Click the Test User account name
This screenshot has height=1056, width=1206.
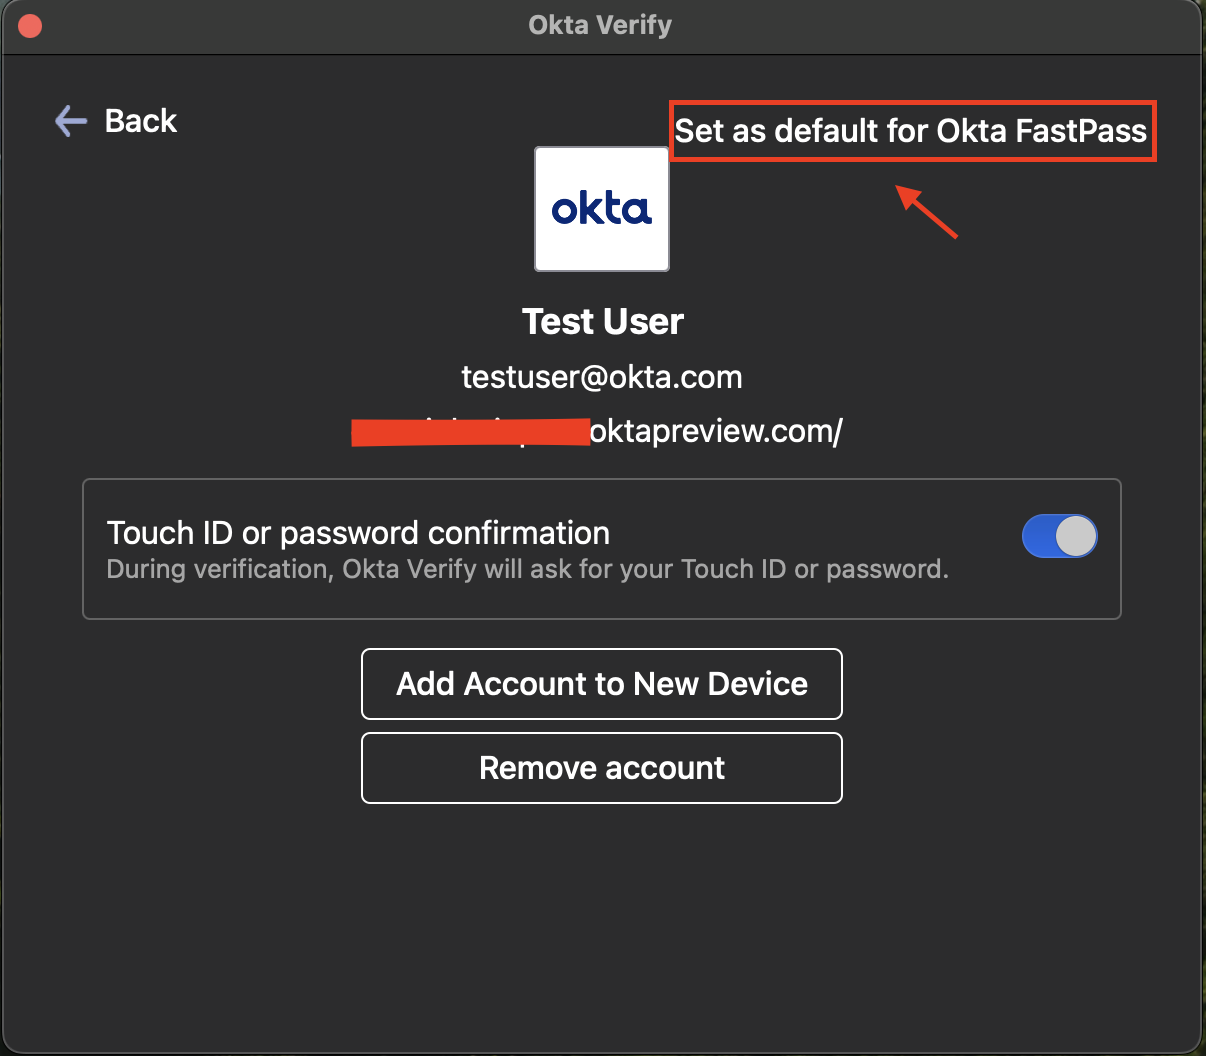[x=603, y=322]
